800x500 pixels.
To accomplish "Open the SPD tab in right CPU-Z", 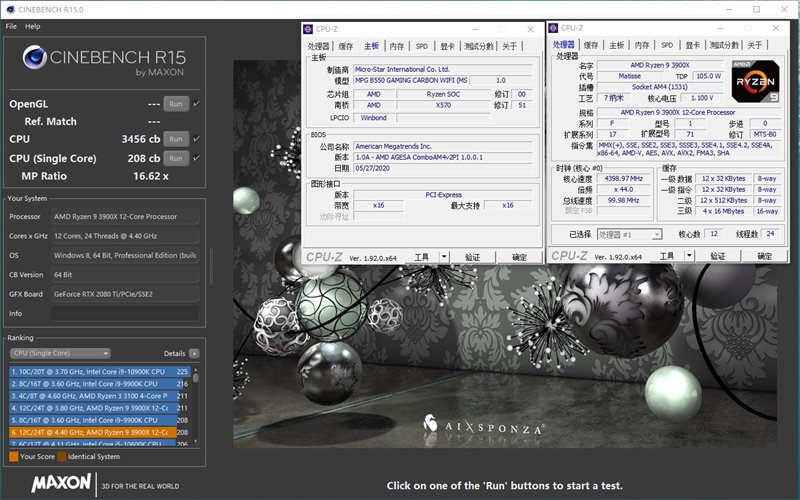I will (667, 45).
